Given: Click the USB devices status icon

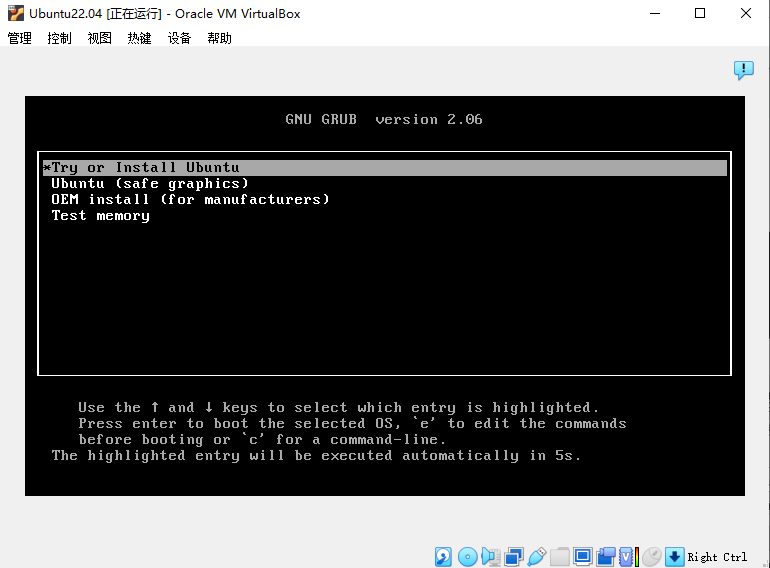Looking at the screenshot, I should click(x=537, y=557).
